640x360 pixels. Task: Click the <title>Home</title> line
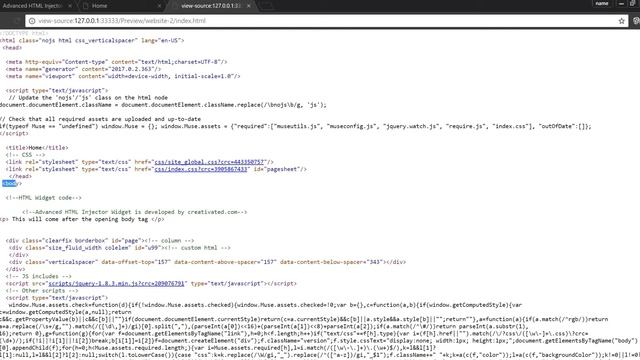(37, 148)
